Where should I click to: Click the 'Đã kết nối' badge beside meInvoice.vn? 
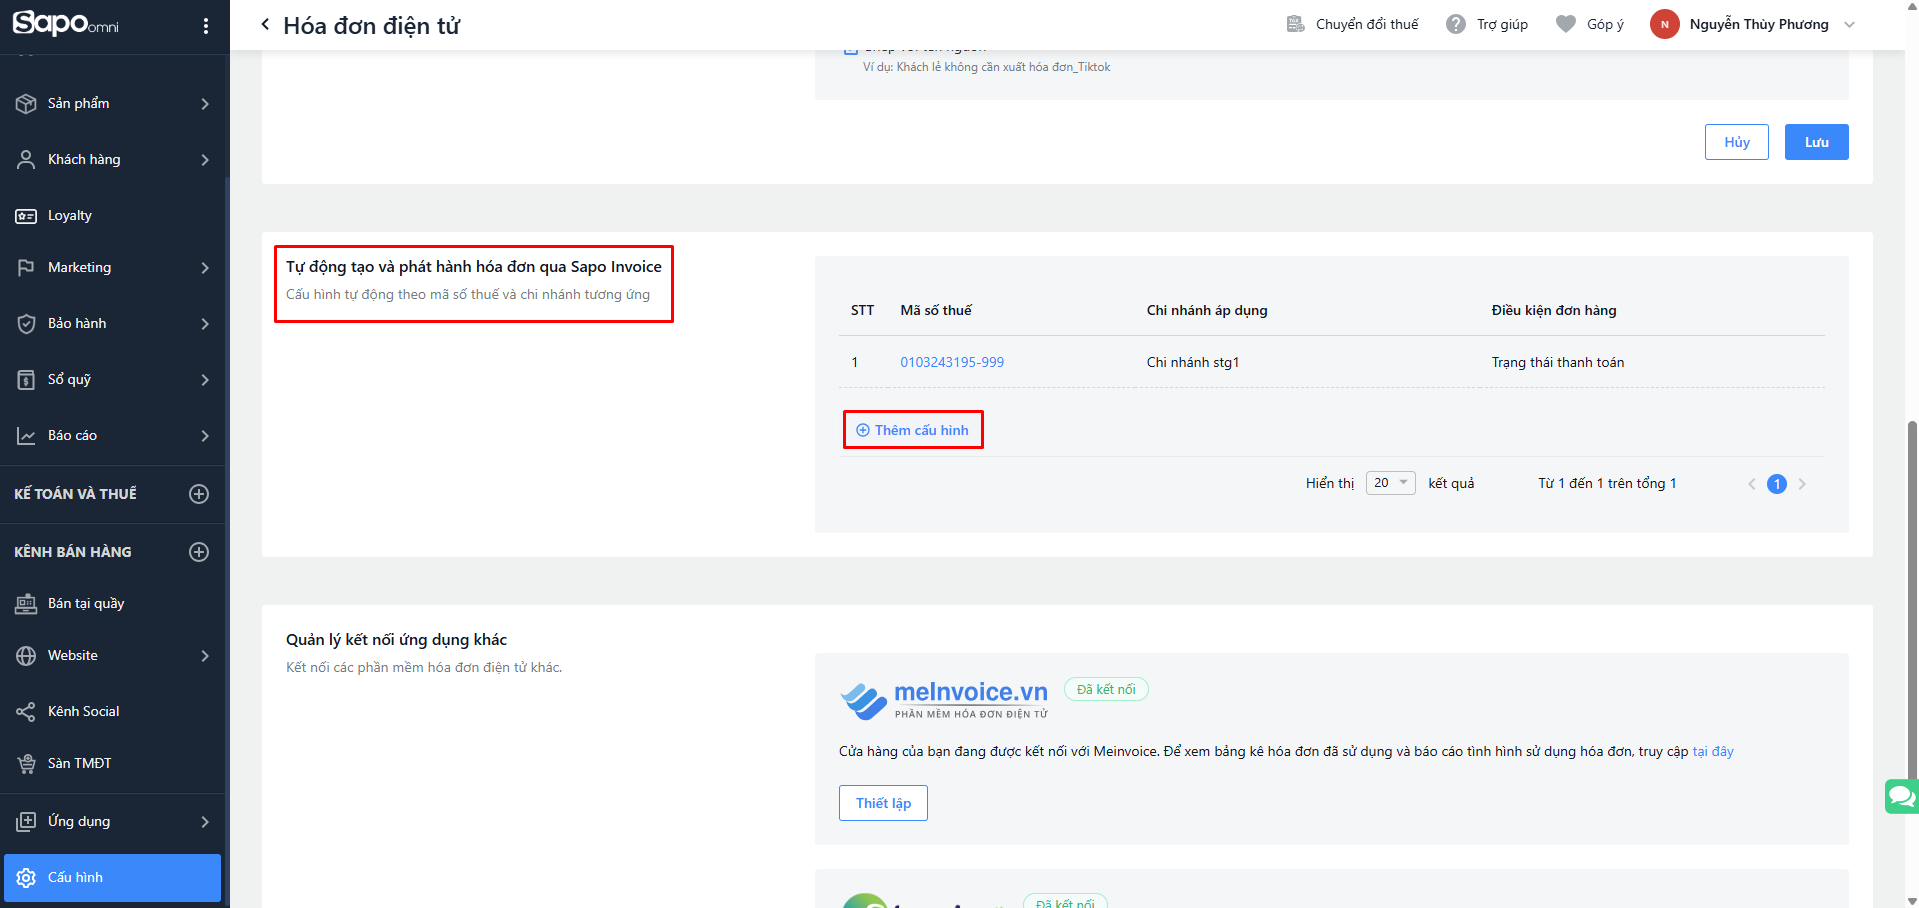click(x=1106, y=689)
